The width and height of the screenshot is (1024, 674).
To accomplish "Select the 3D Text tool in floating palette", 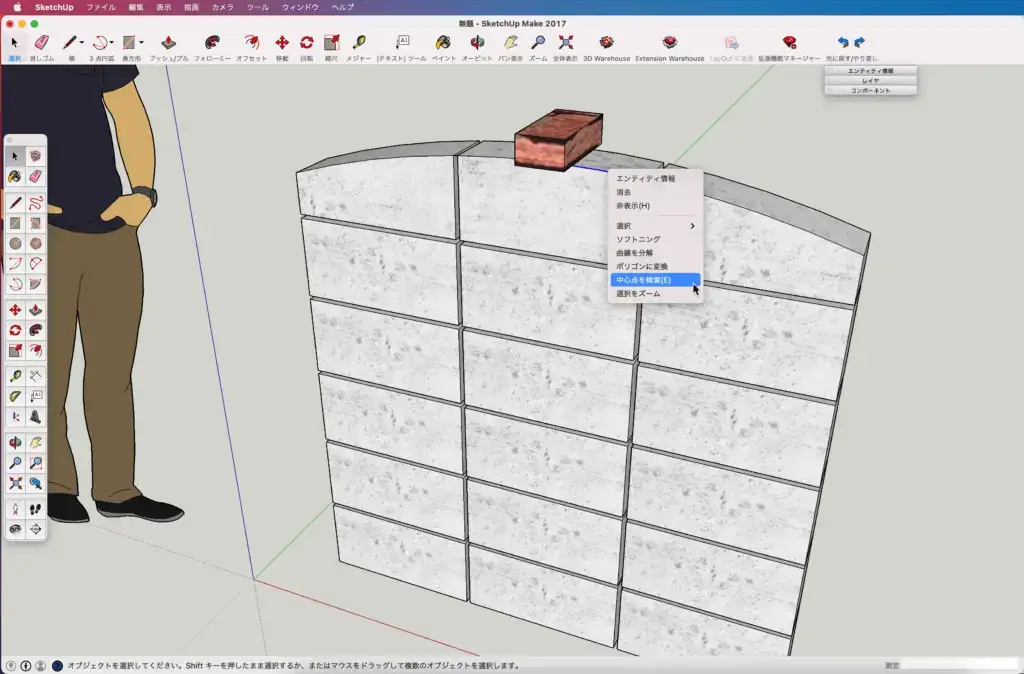I will pyautogui.click(x=35, y=416).
